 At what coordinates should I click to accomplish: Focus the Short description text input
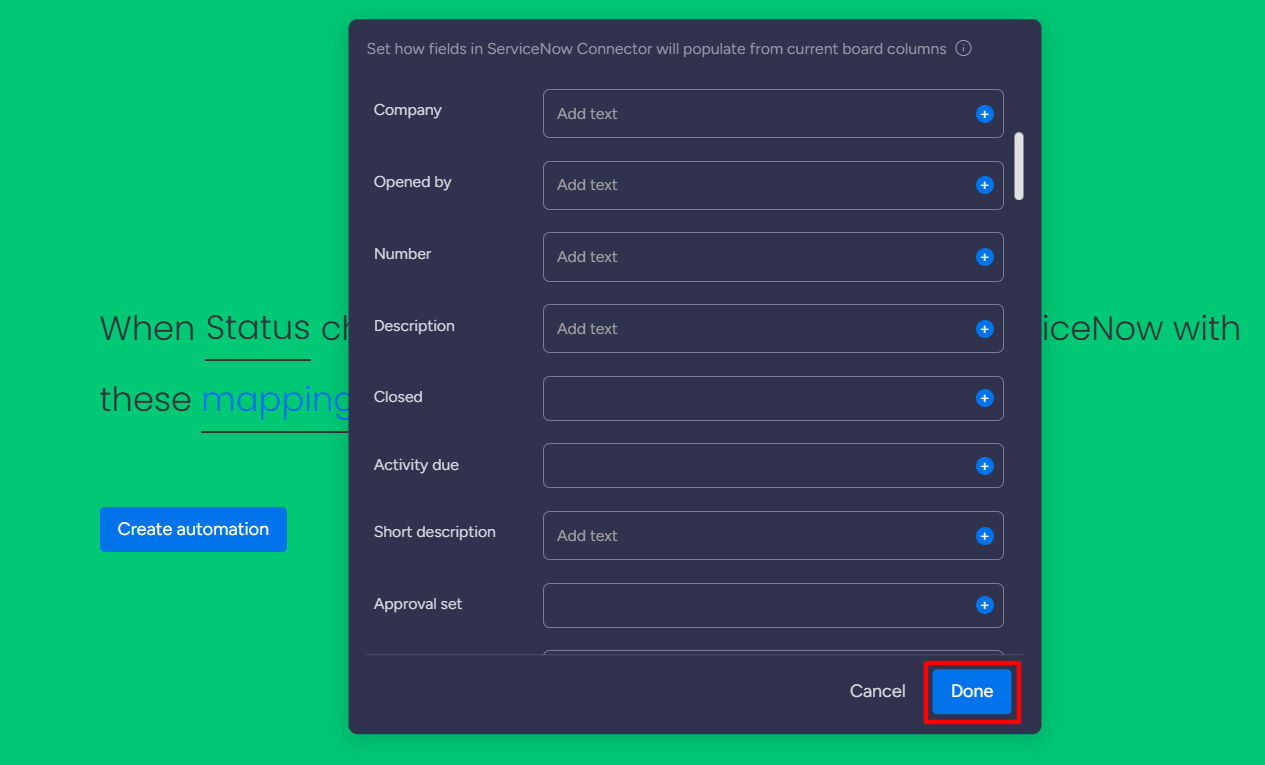coord(773,536)
